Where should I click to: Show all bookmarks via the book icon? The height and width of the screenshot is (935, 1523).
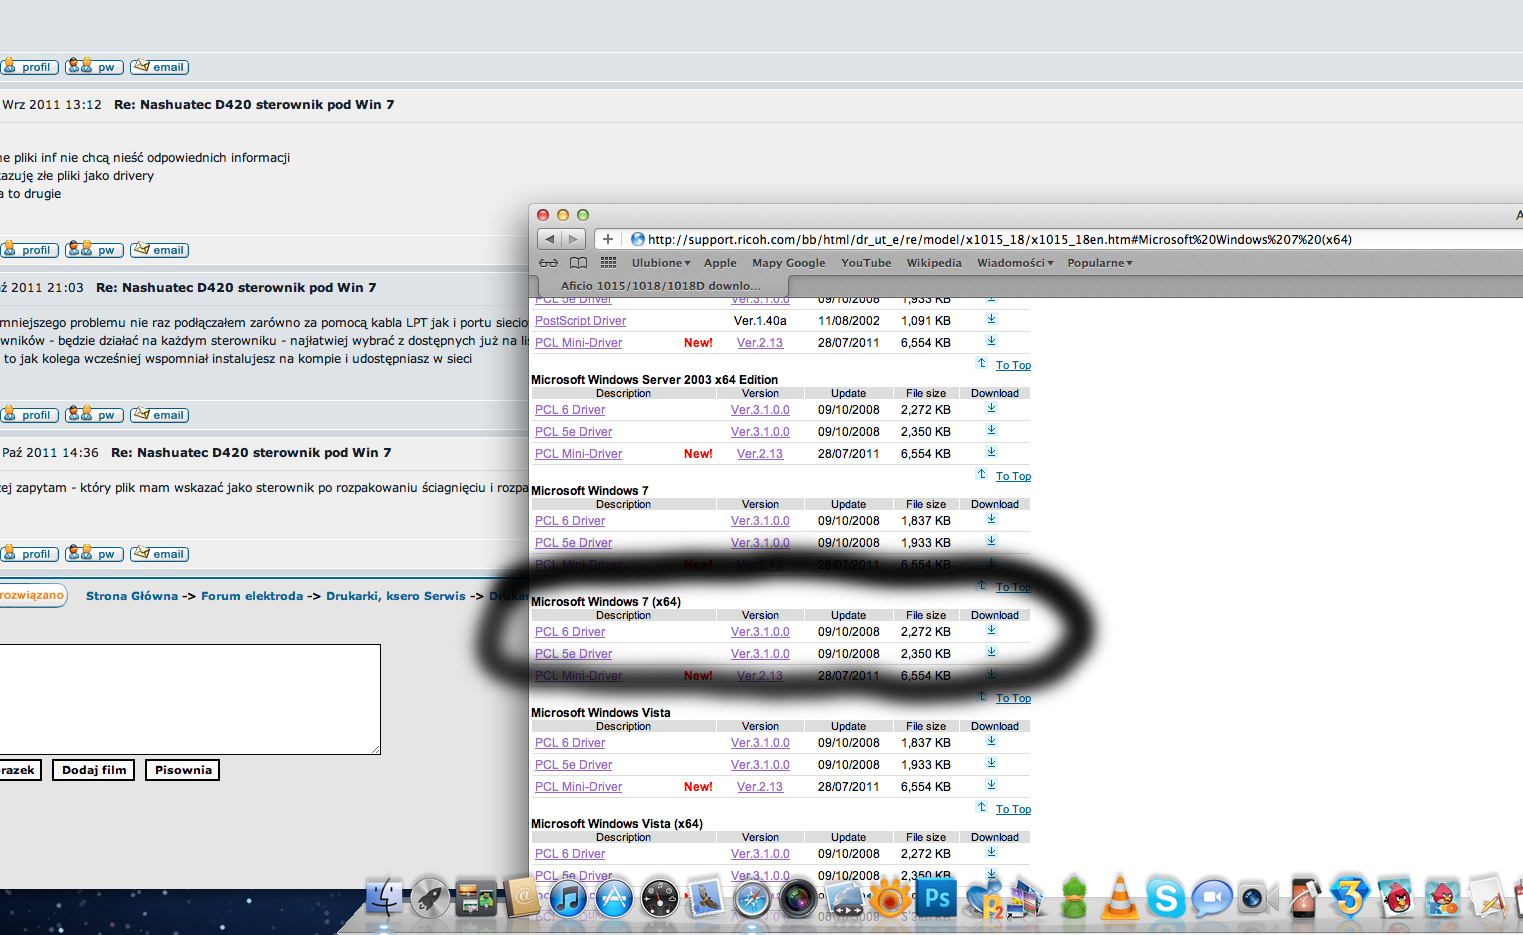tap(578, 263)
